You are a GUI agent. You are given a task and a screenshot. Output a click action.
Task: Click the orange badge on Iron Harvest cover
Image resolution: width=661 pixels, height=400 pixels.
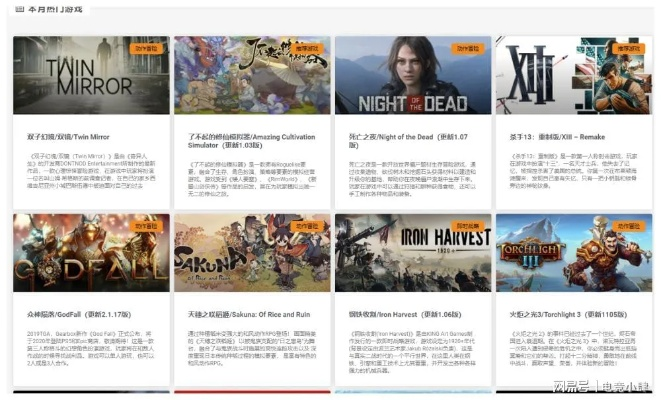[467, 225]
